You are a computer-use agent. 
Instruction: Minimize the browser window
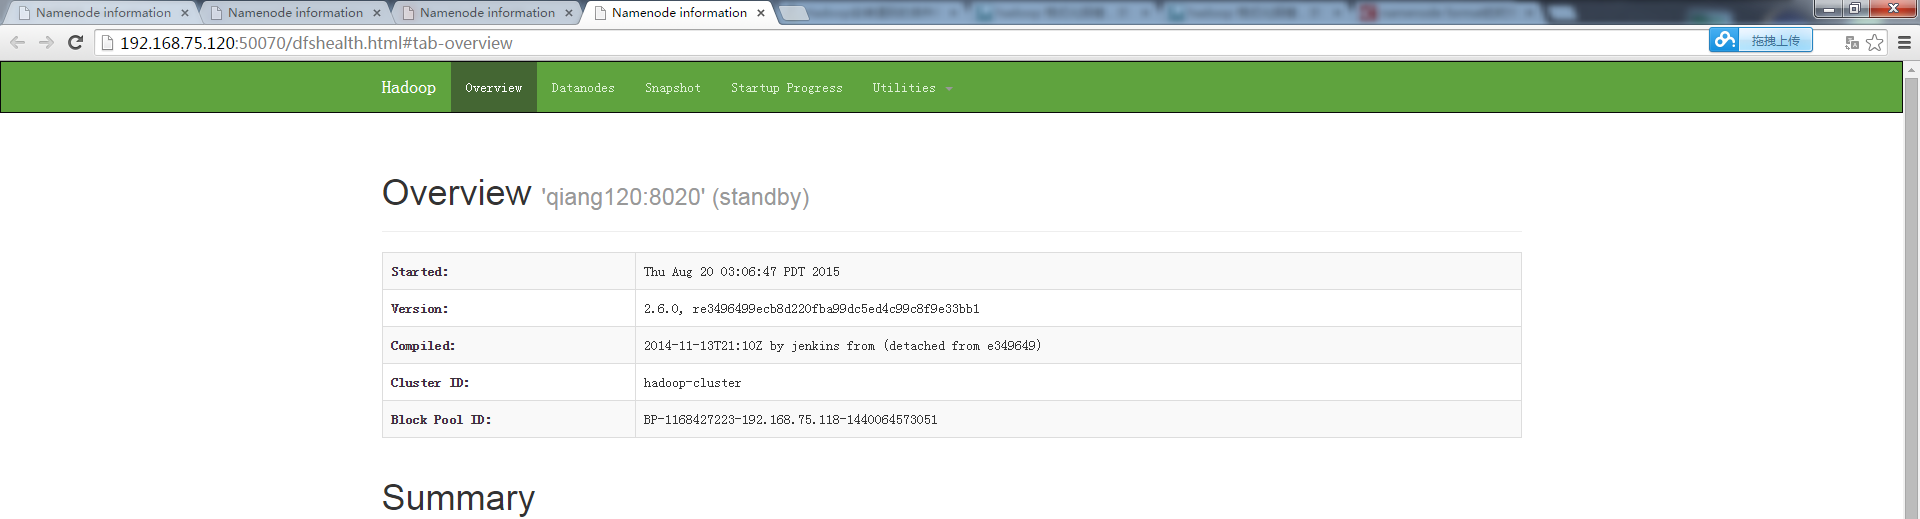click(x=1829, y=9)
